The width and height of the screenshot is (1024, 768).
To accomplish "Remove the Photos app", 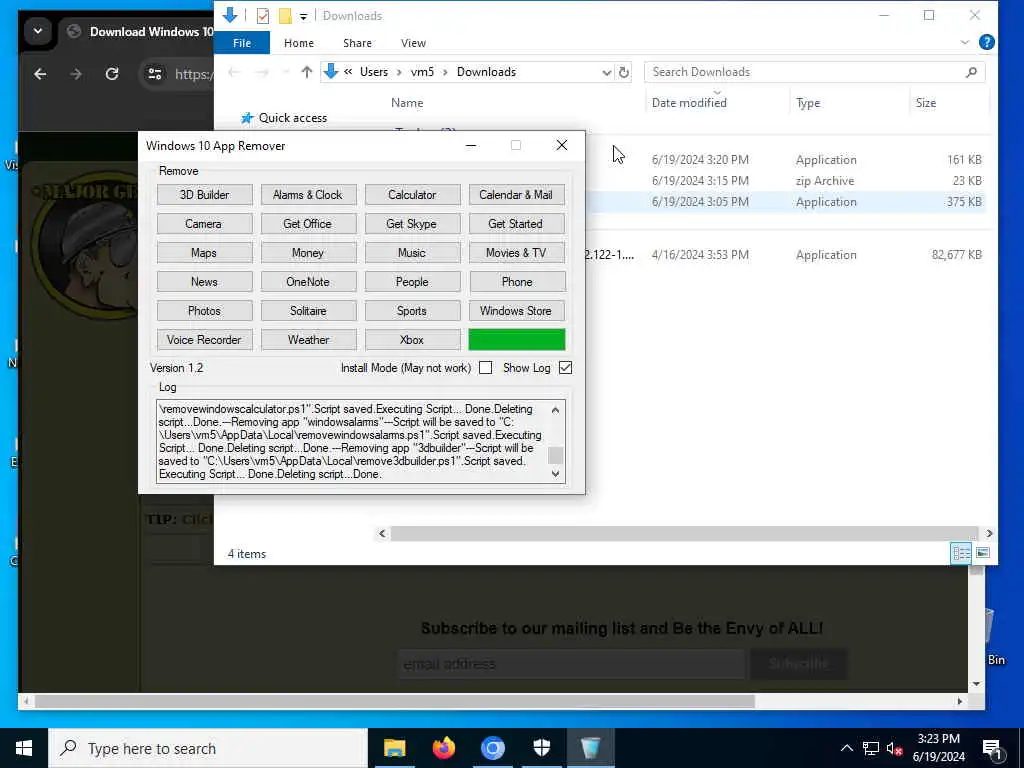I will 204,311.
